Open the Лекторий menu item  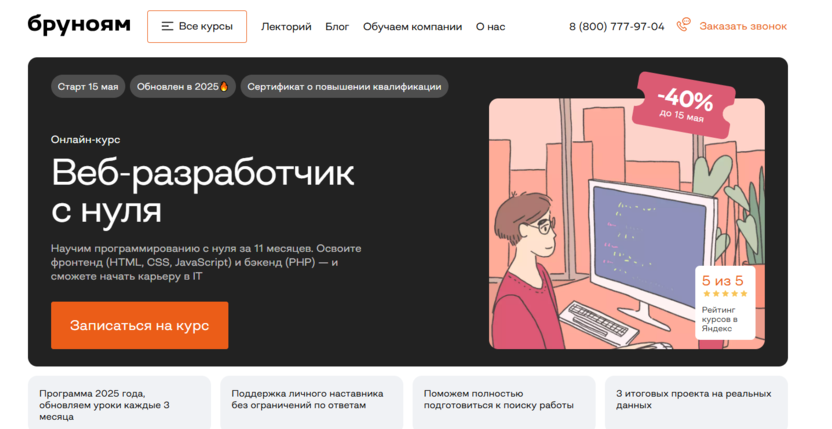click(286, 27)
